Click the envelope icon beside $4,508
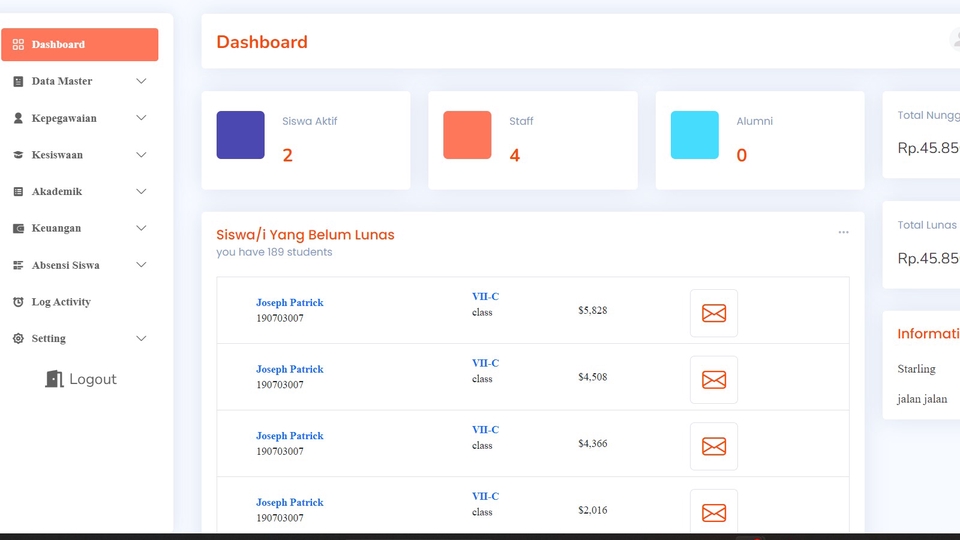The width and height of the screenshot is (960, 540). point(713,380)
